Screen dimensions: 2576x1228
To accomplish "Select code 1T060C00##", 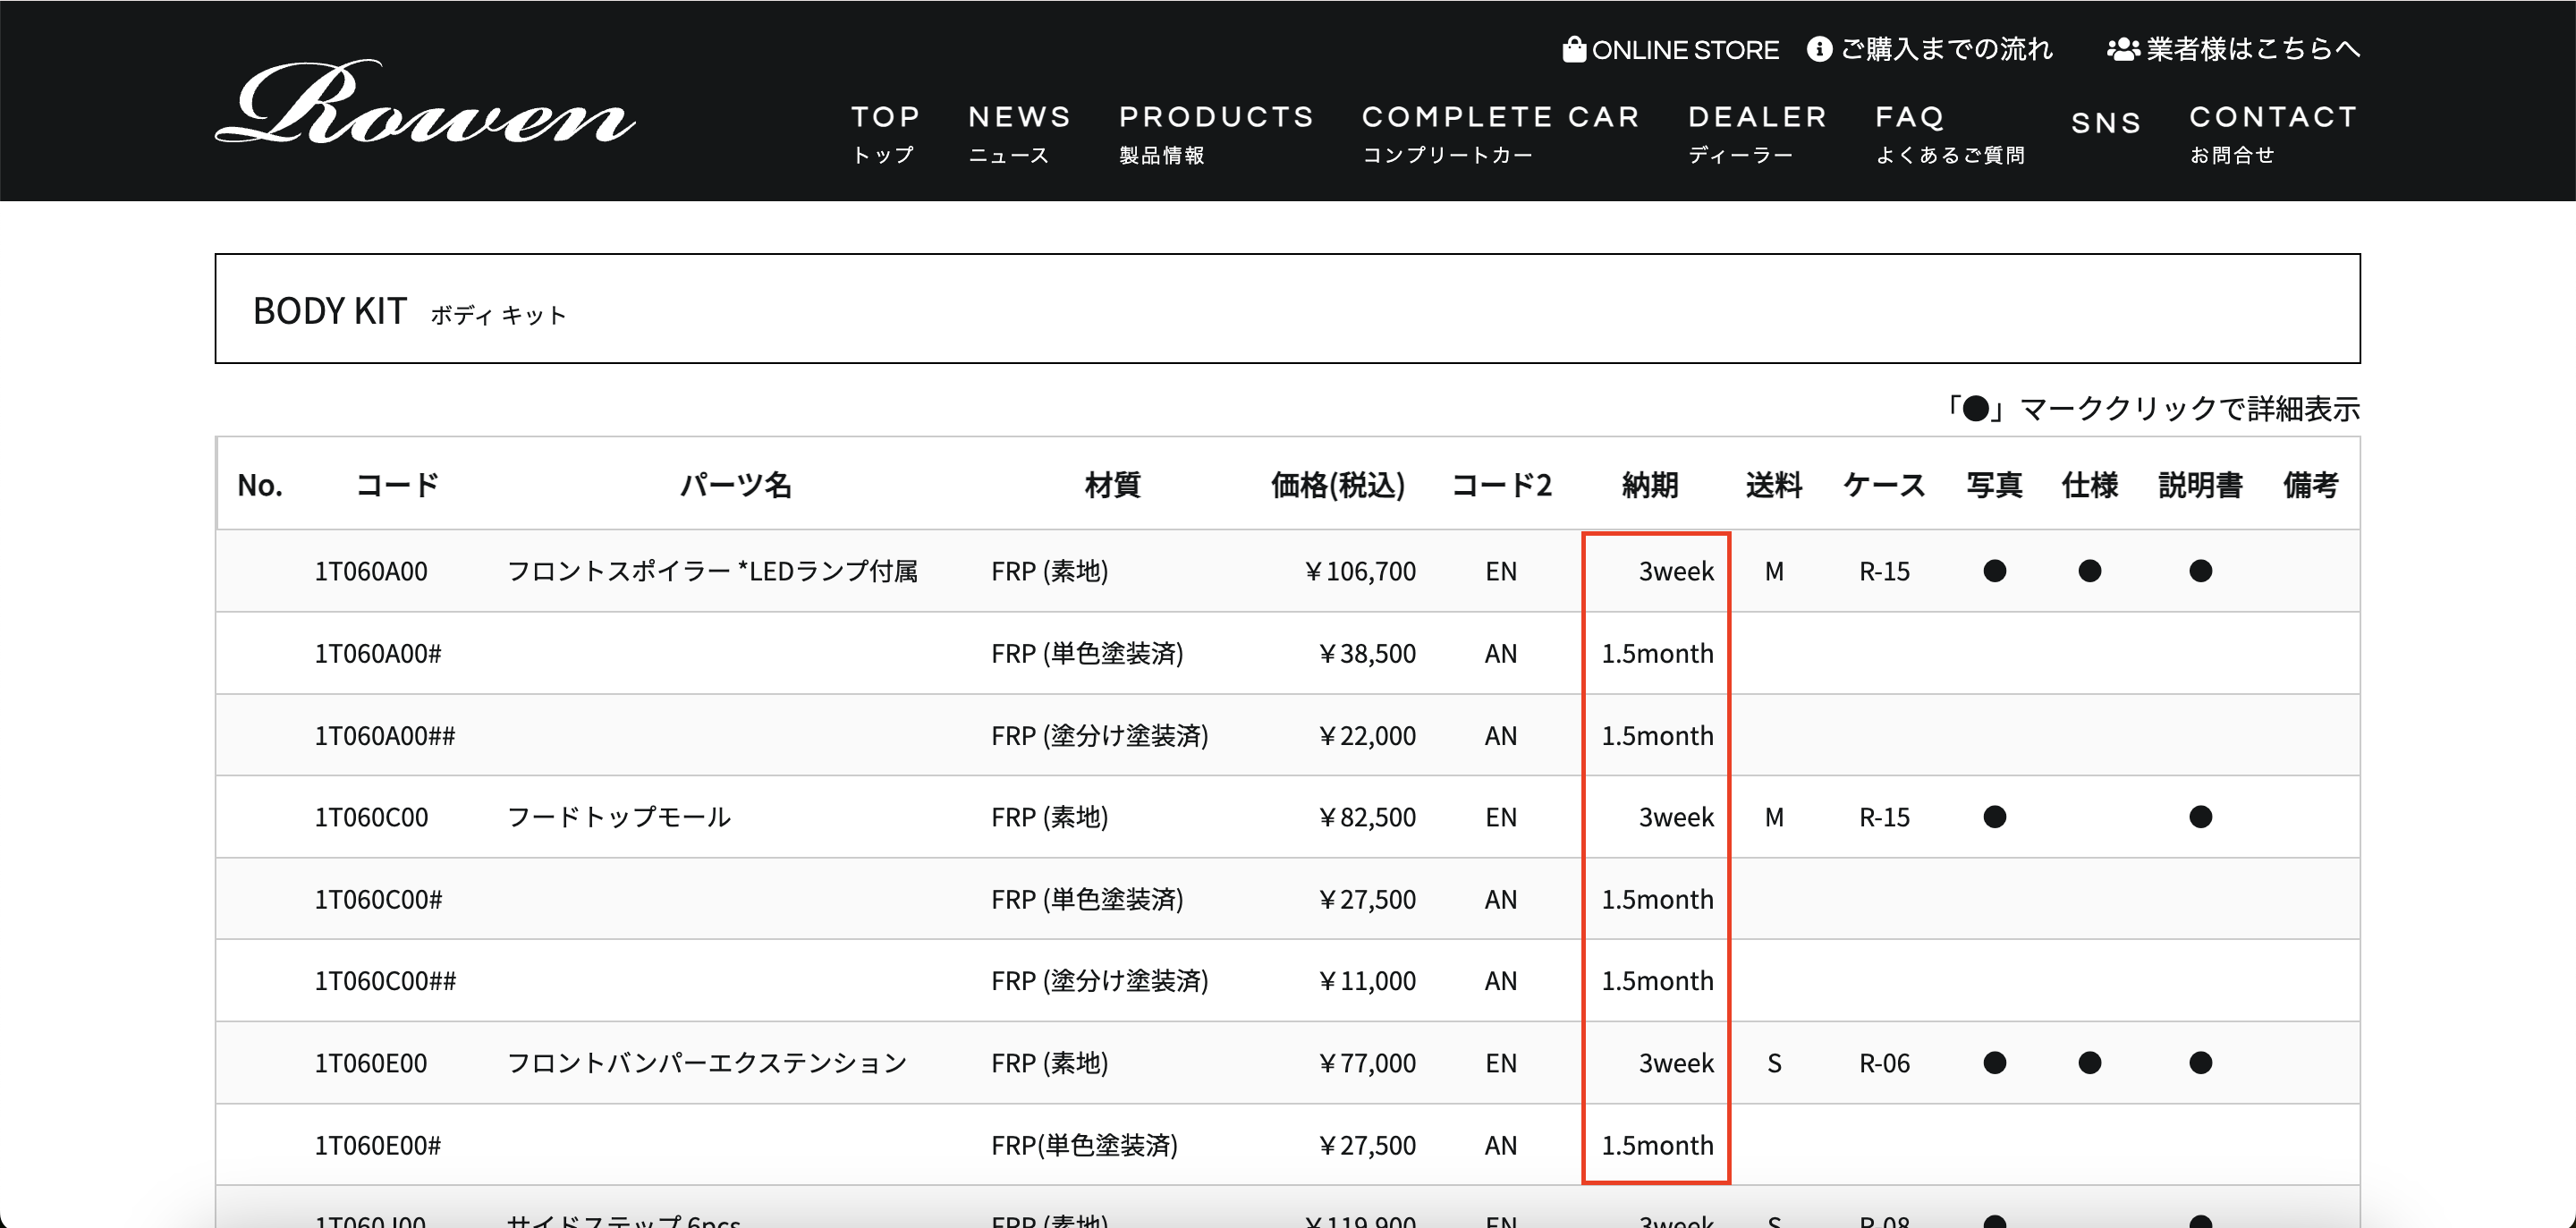I will click(x=385, y=981).
